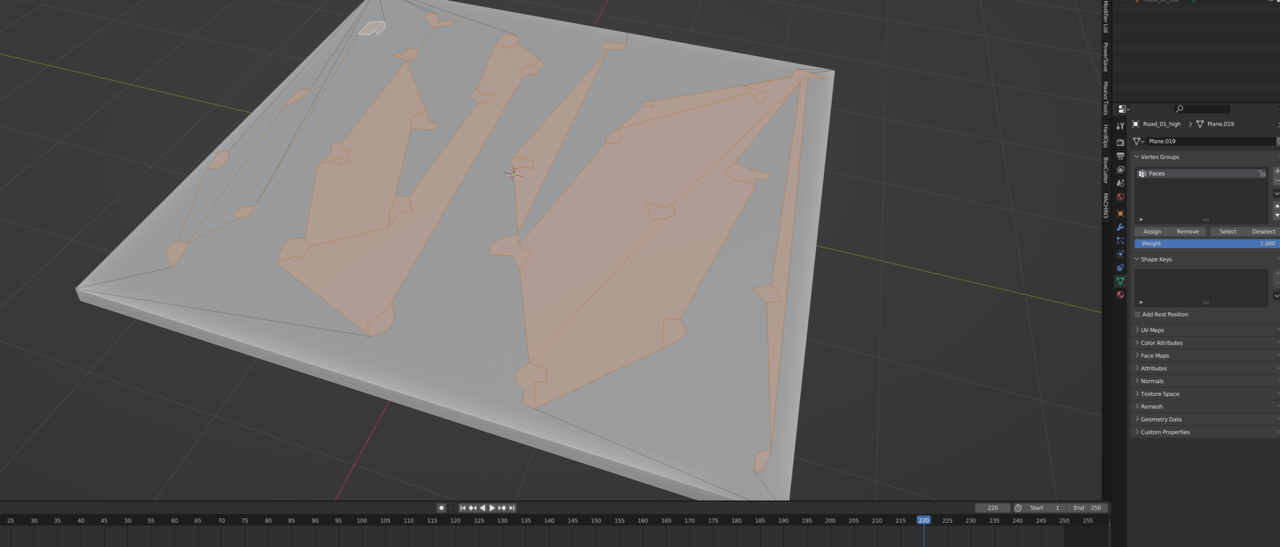Image resolution: width=1280 pixels, height=547 pixels.
Task: Click the Plane.019 mesh name field
Action: click(1211, 141)
